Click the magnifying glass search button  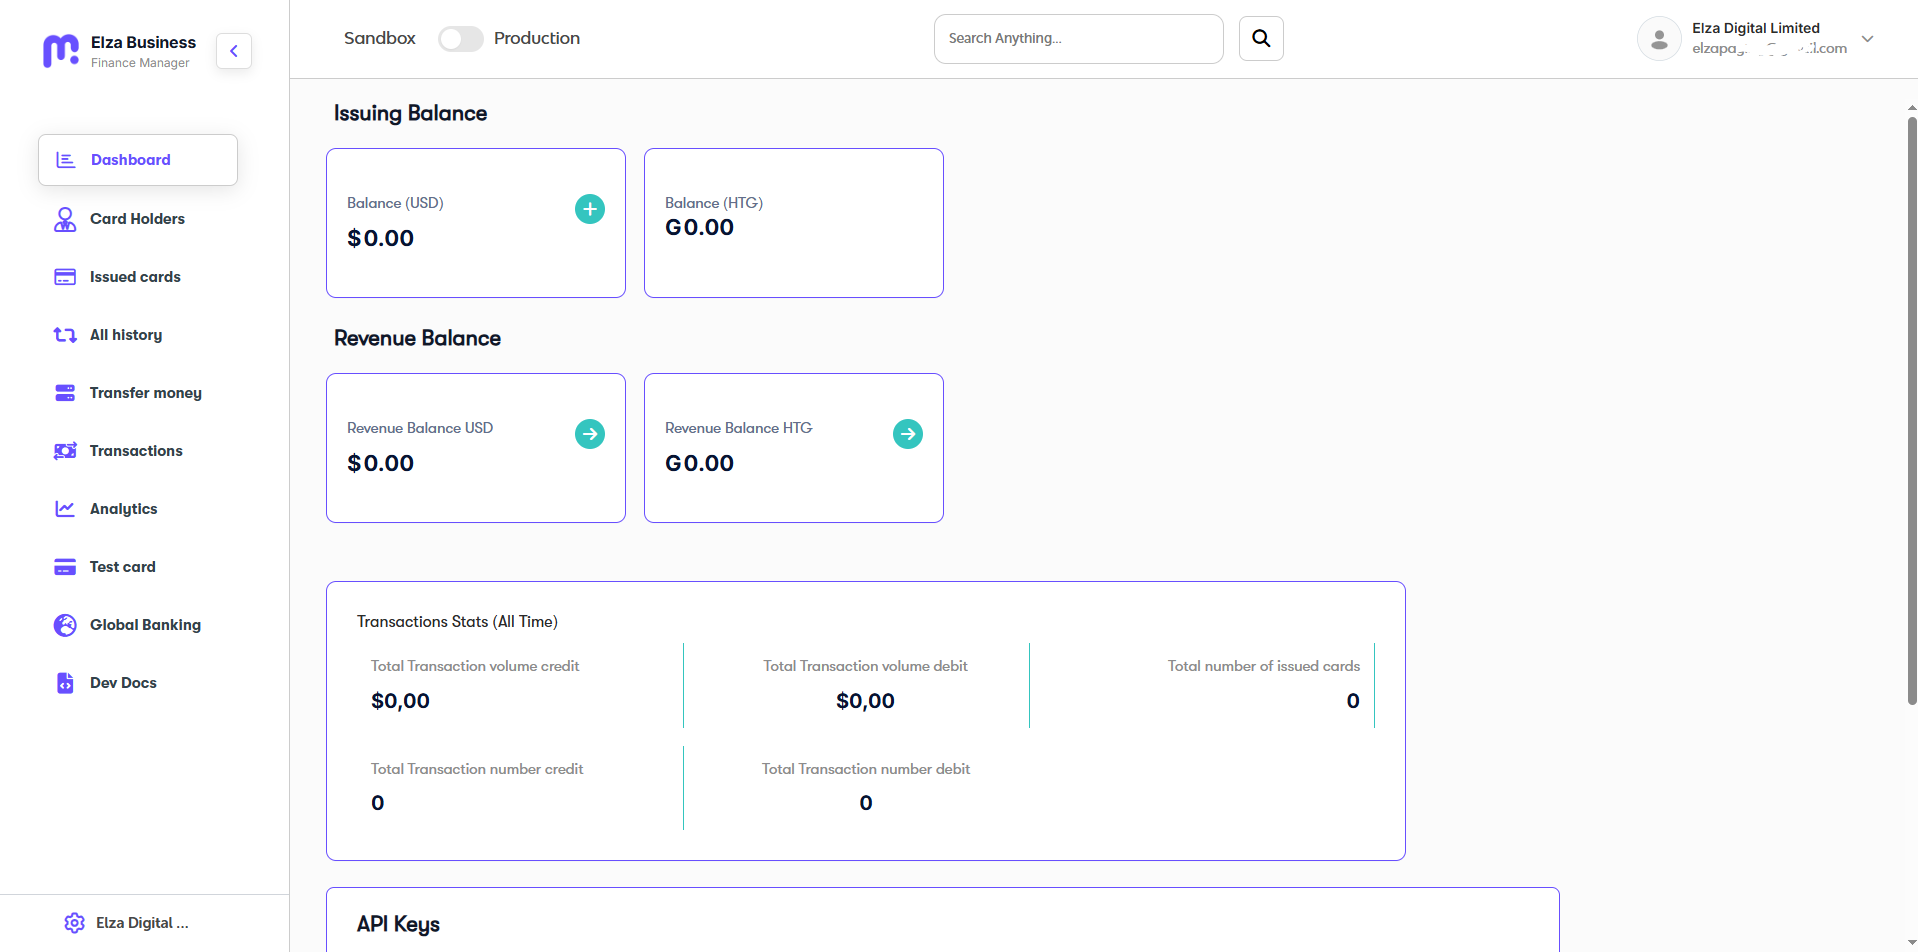click(x=1261, y=39)
